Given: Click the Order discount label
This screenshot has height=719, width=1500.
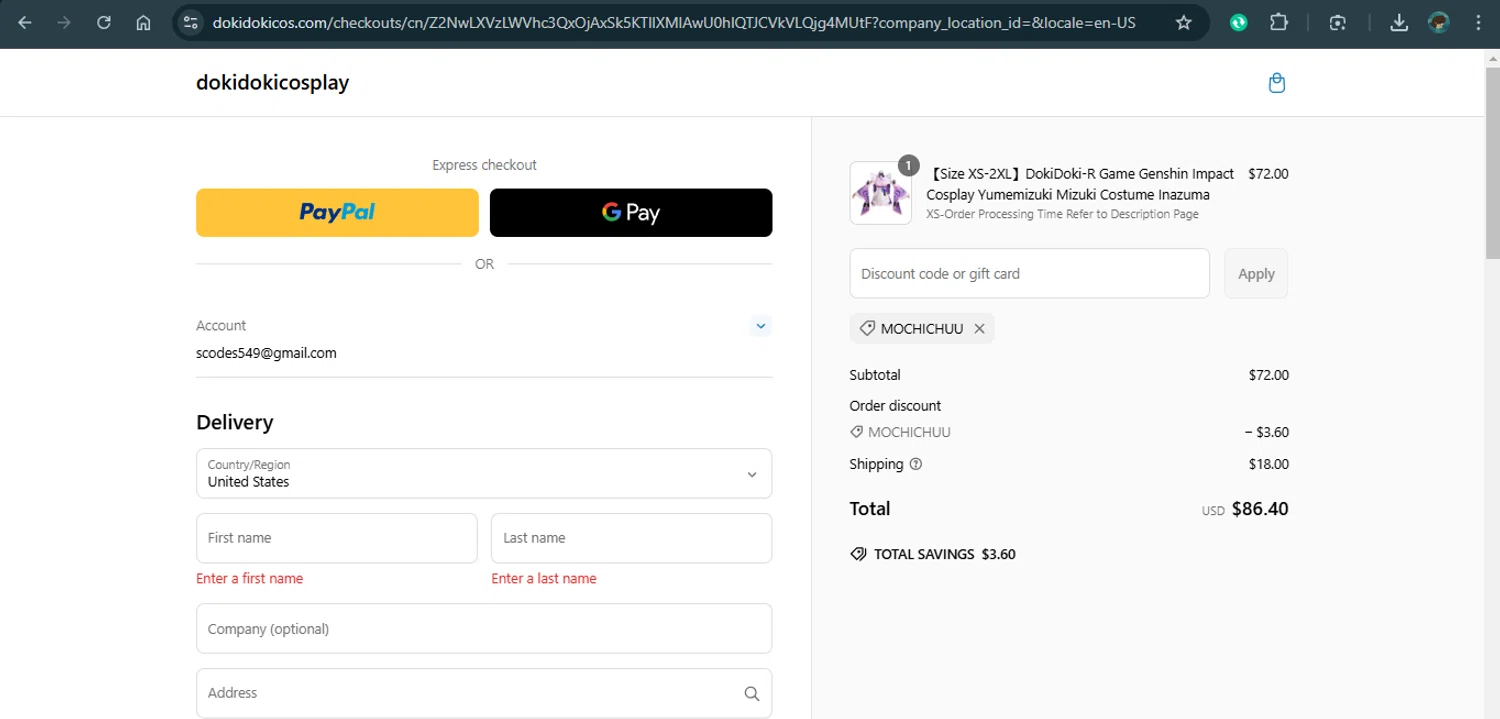Looking at the screenshot, I should click(x=895, y=406).
